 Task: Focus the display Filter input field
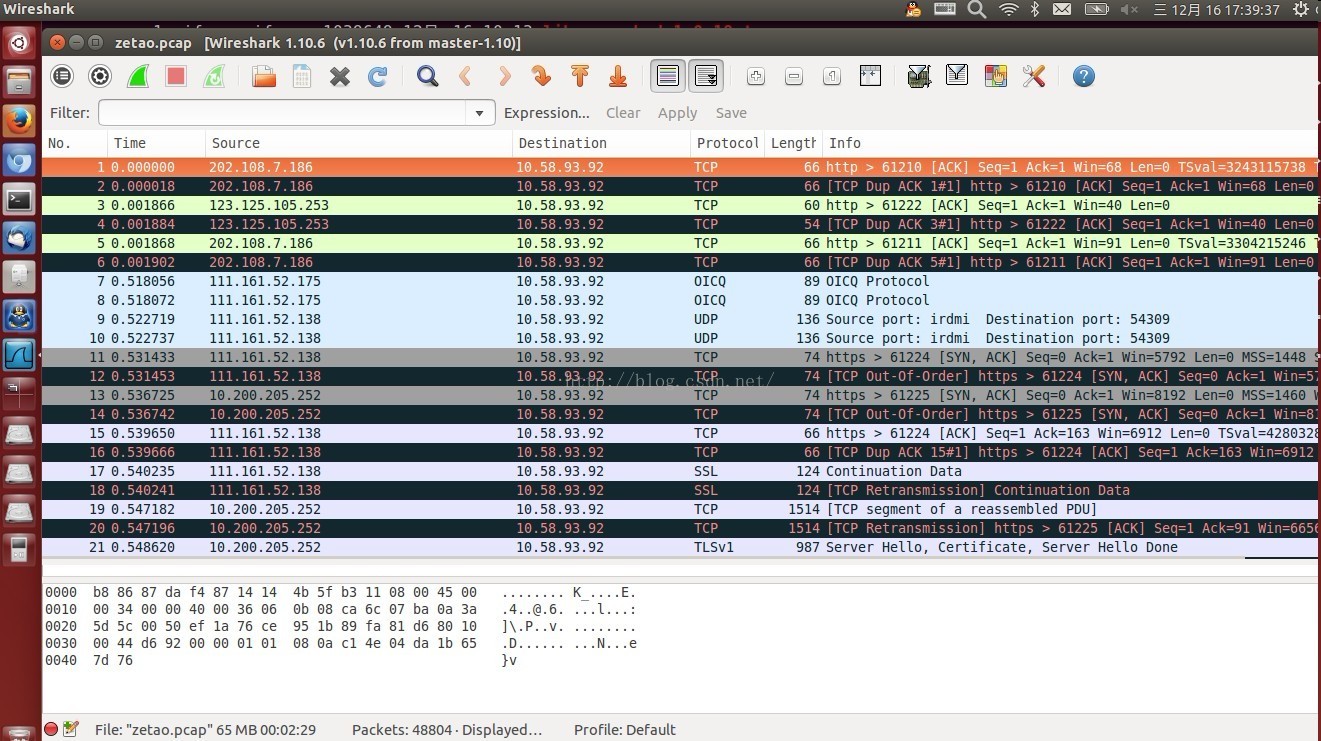pos(283,113)
